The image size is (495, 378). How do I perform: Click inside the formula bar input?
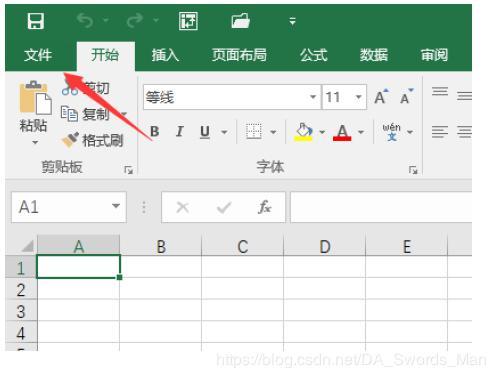pos(381,207)
